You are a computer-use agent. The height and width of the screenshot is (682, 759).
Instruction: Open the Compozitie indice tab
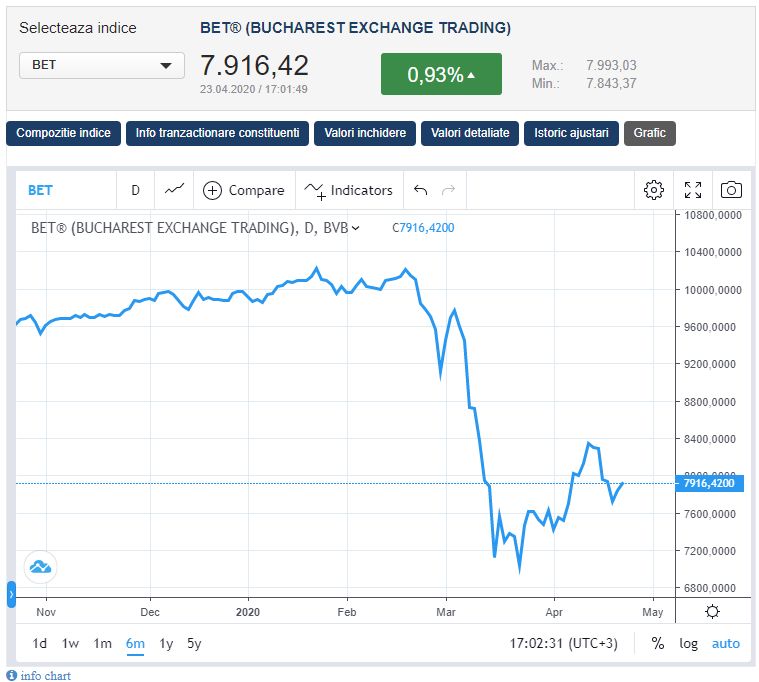tap(63, 133)
